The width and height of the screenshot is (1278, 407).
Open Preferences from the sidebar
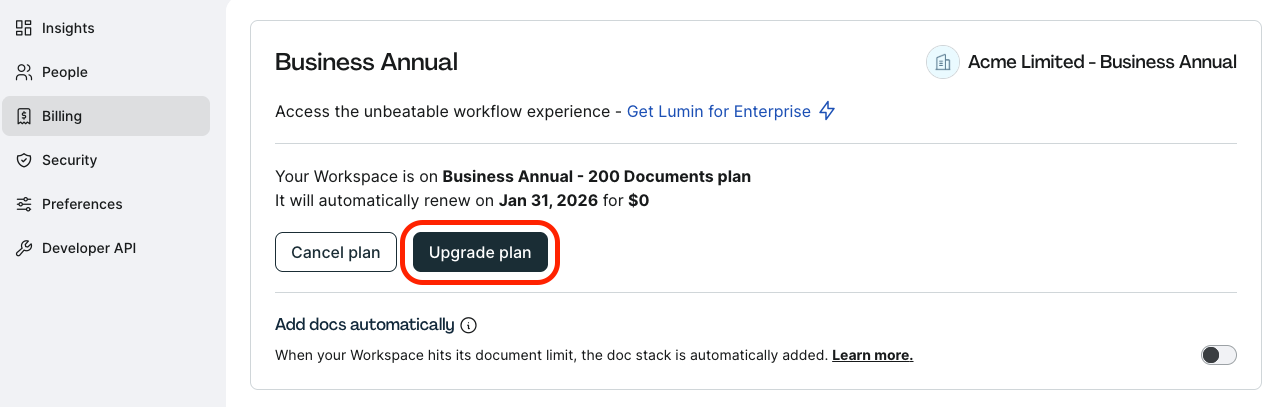click(106, 204)
